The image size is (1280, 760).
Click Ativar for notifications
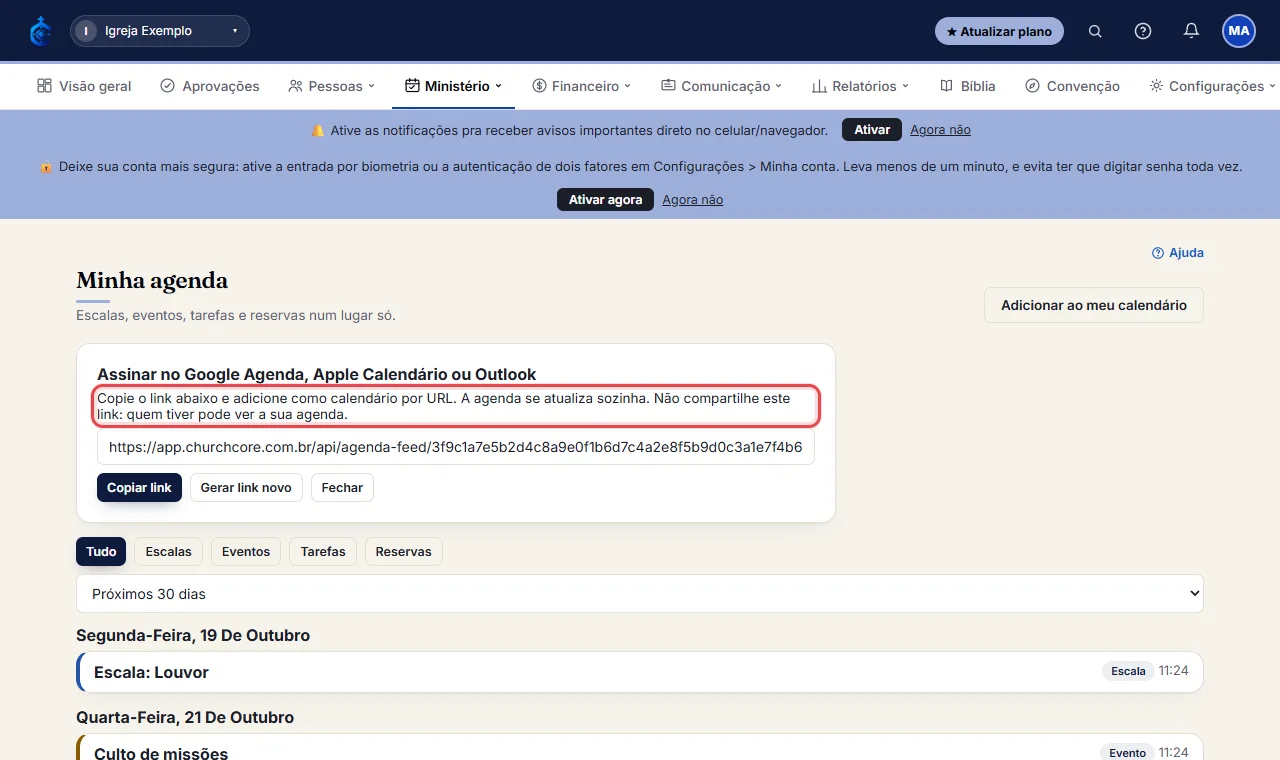pos(872,130)
